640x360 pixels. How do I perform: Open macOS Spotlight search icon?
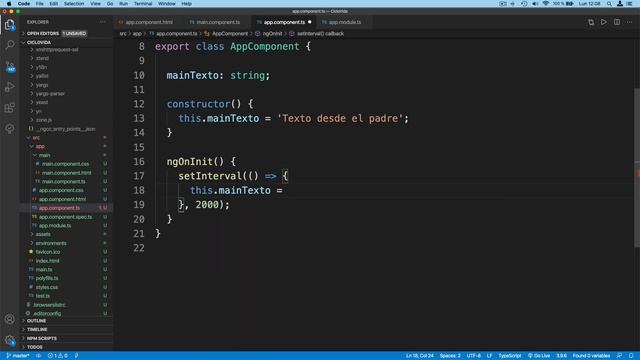pos(609,4)
